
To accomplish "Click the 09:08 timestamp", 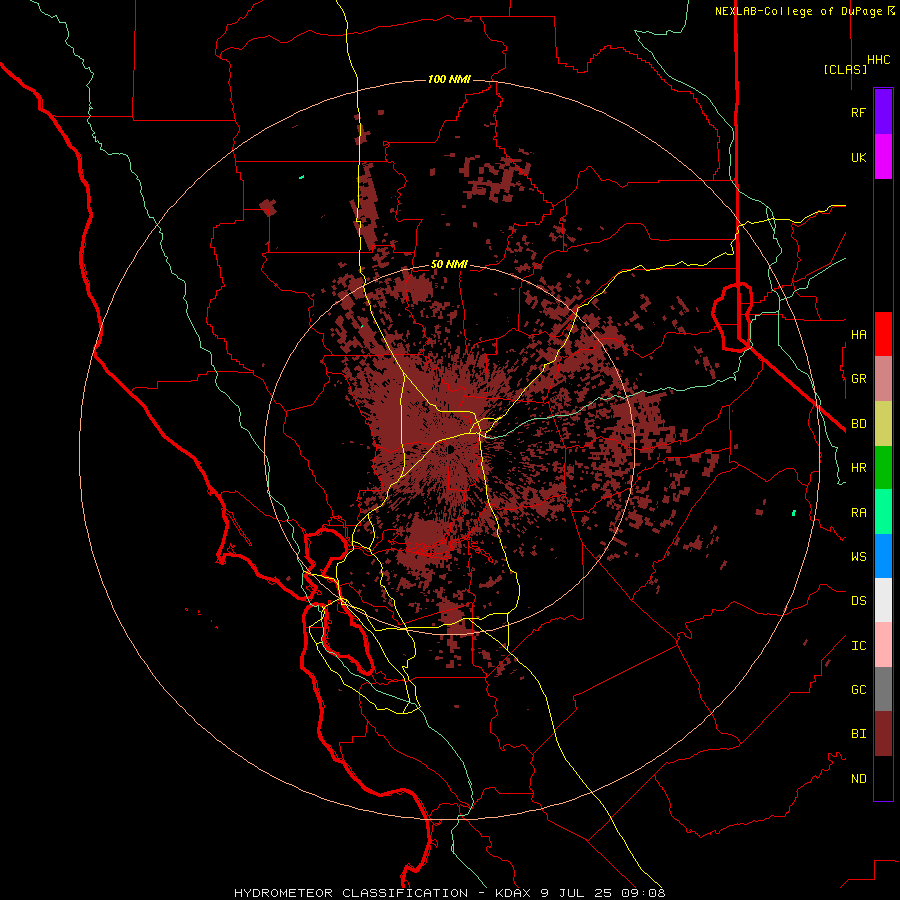I will 642,893.
